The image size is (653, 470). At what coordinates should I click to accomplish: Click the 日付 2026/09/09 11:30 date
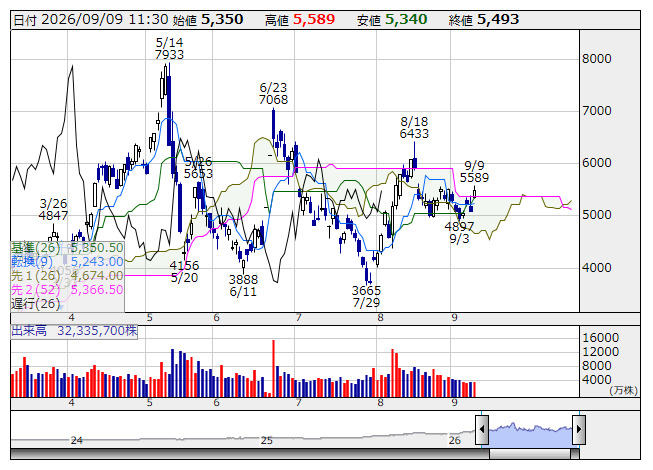91,20
